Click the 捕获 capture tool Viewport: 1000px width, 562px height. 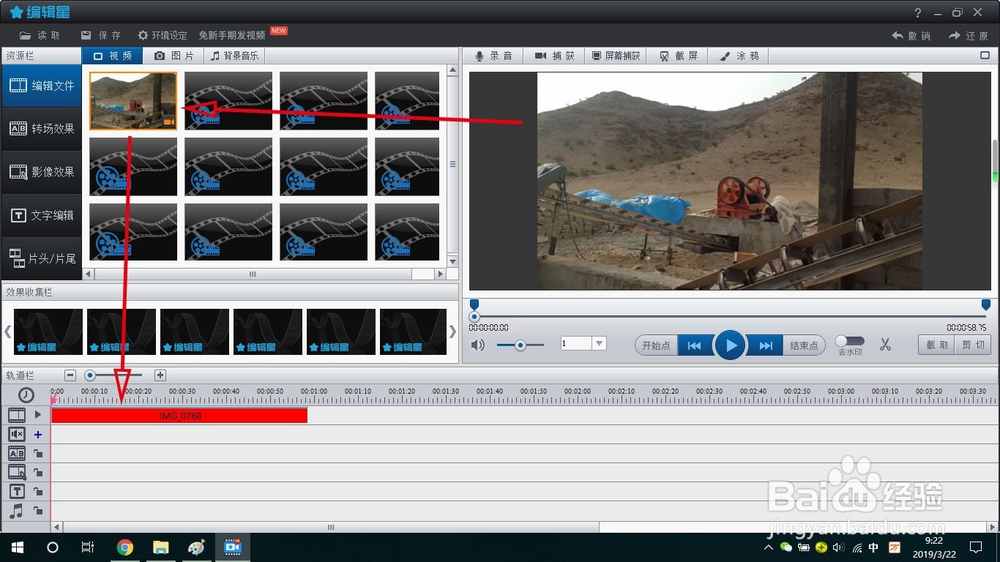(554, 56)
